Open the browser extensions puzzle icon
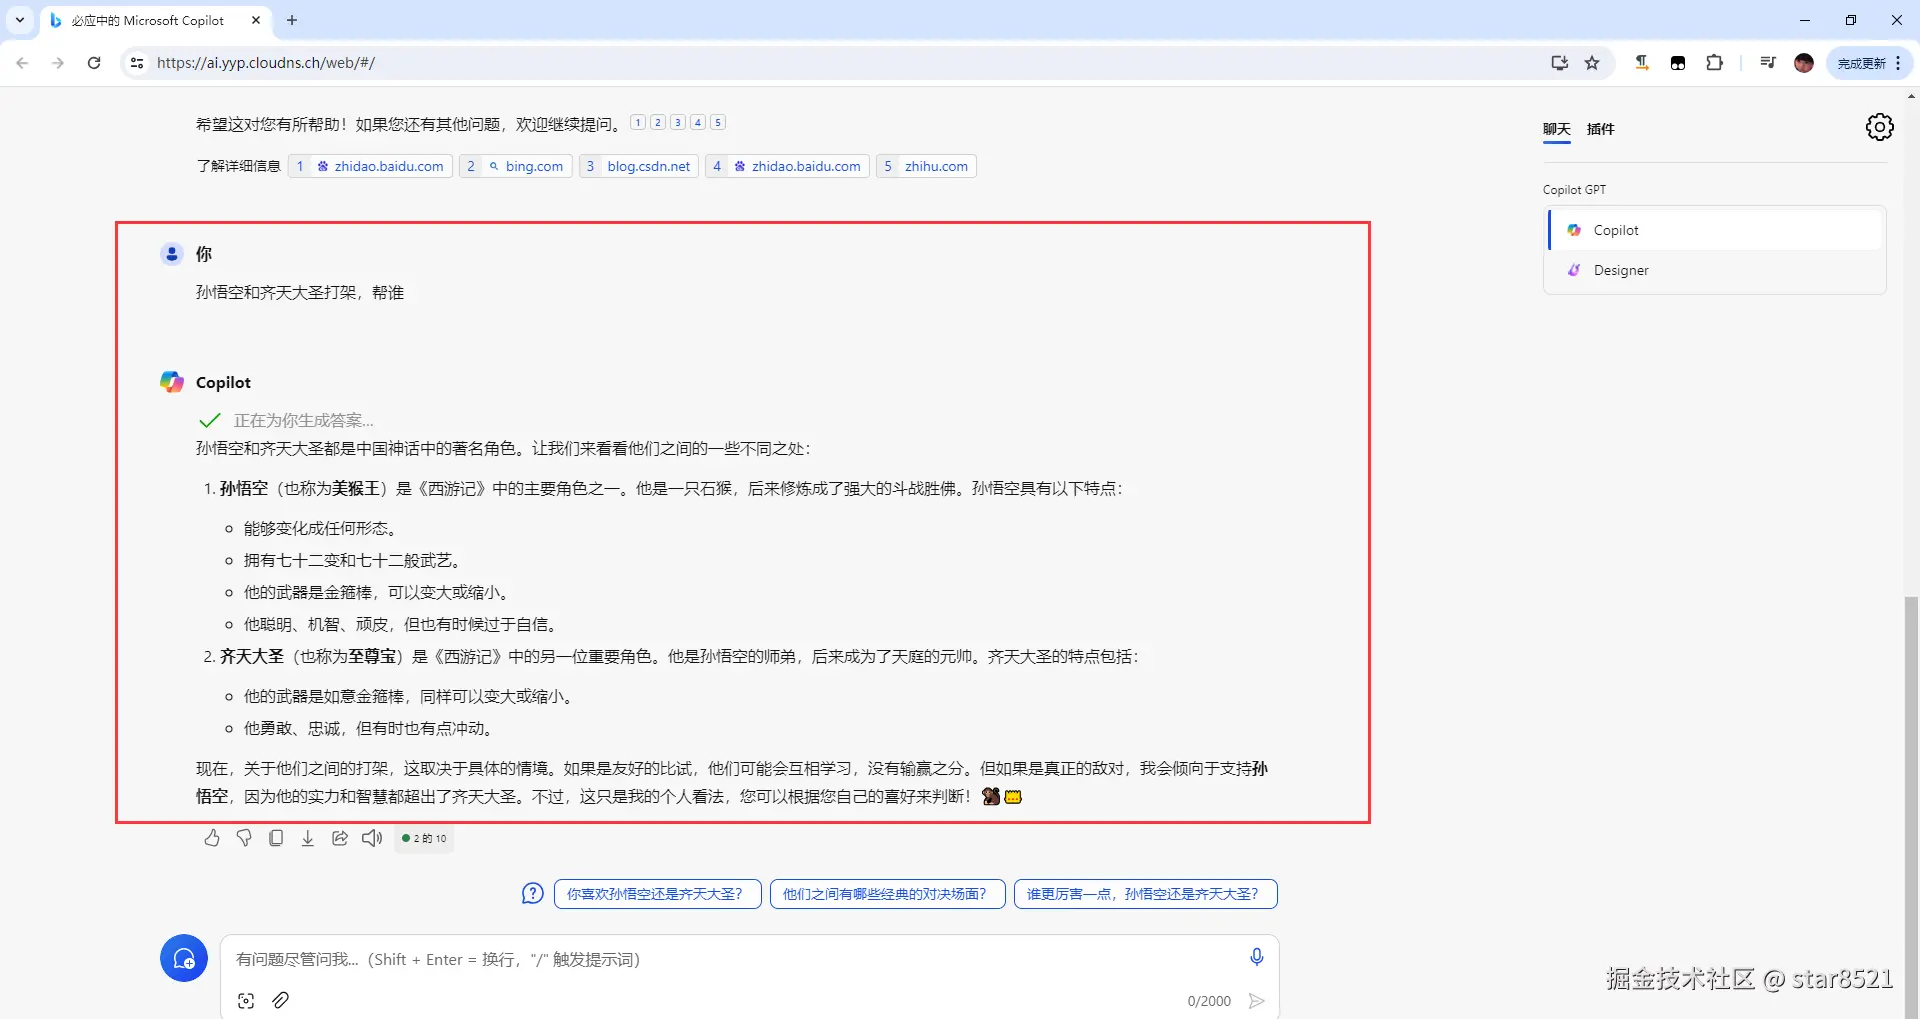This screenshot has height=1019, width=1920. pyautogui.click(x=1714, y=63)
